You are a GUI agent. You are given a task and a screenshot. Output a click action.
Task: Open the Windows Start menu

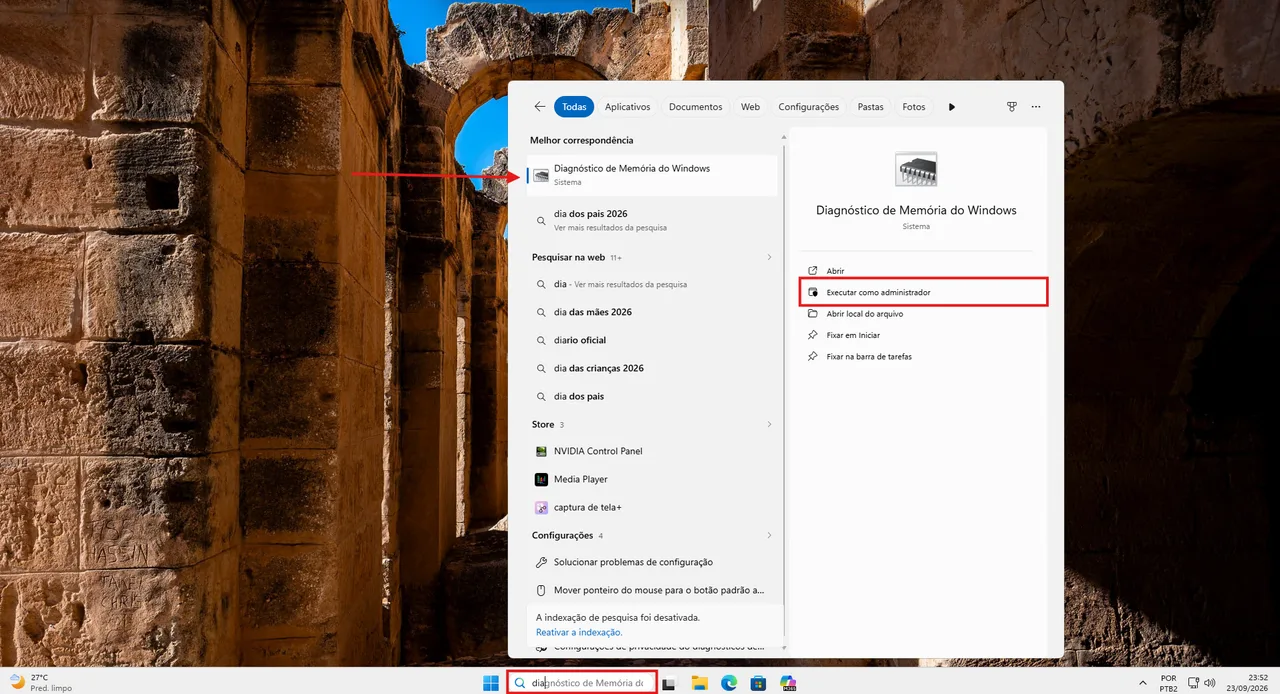(x=491, y=683)
